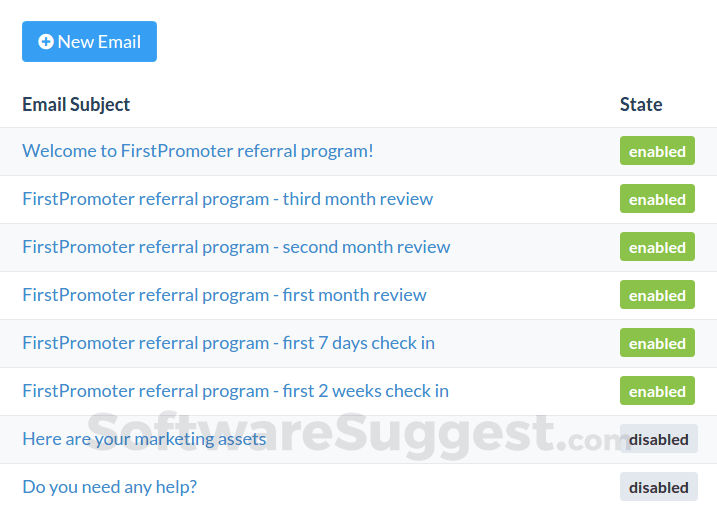Toggle enabled state of the Welcome email
Image resolution: width=717 pixels, height=530 pixels.
coord(657,151)
